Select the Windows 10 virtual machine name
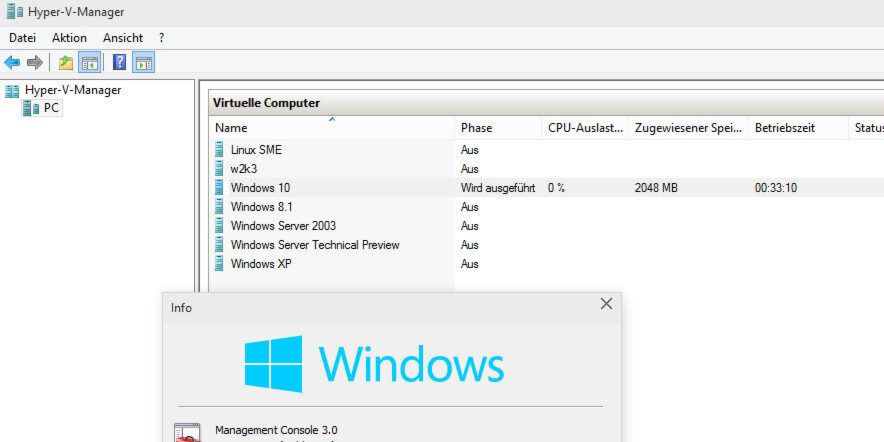Image resolution: width=884 pixels, height=442 pixels. coord(260,188)
